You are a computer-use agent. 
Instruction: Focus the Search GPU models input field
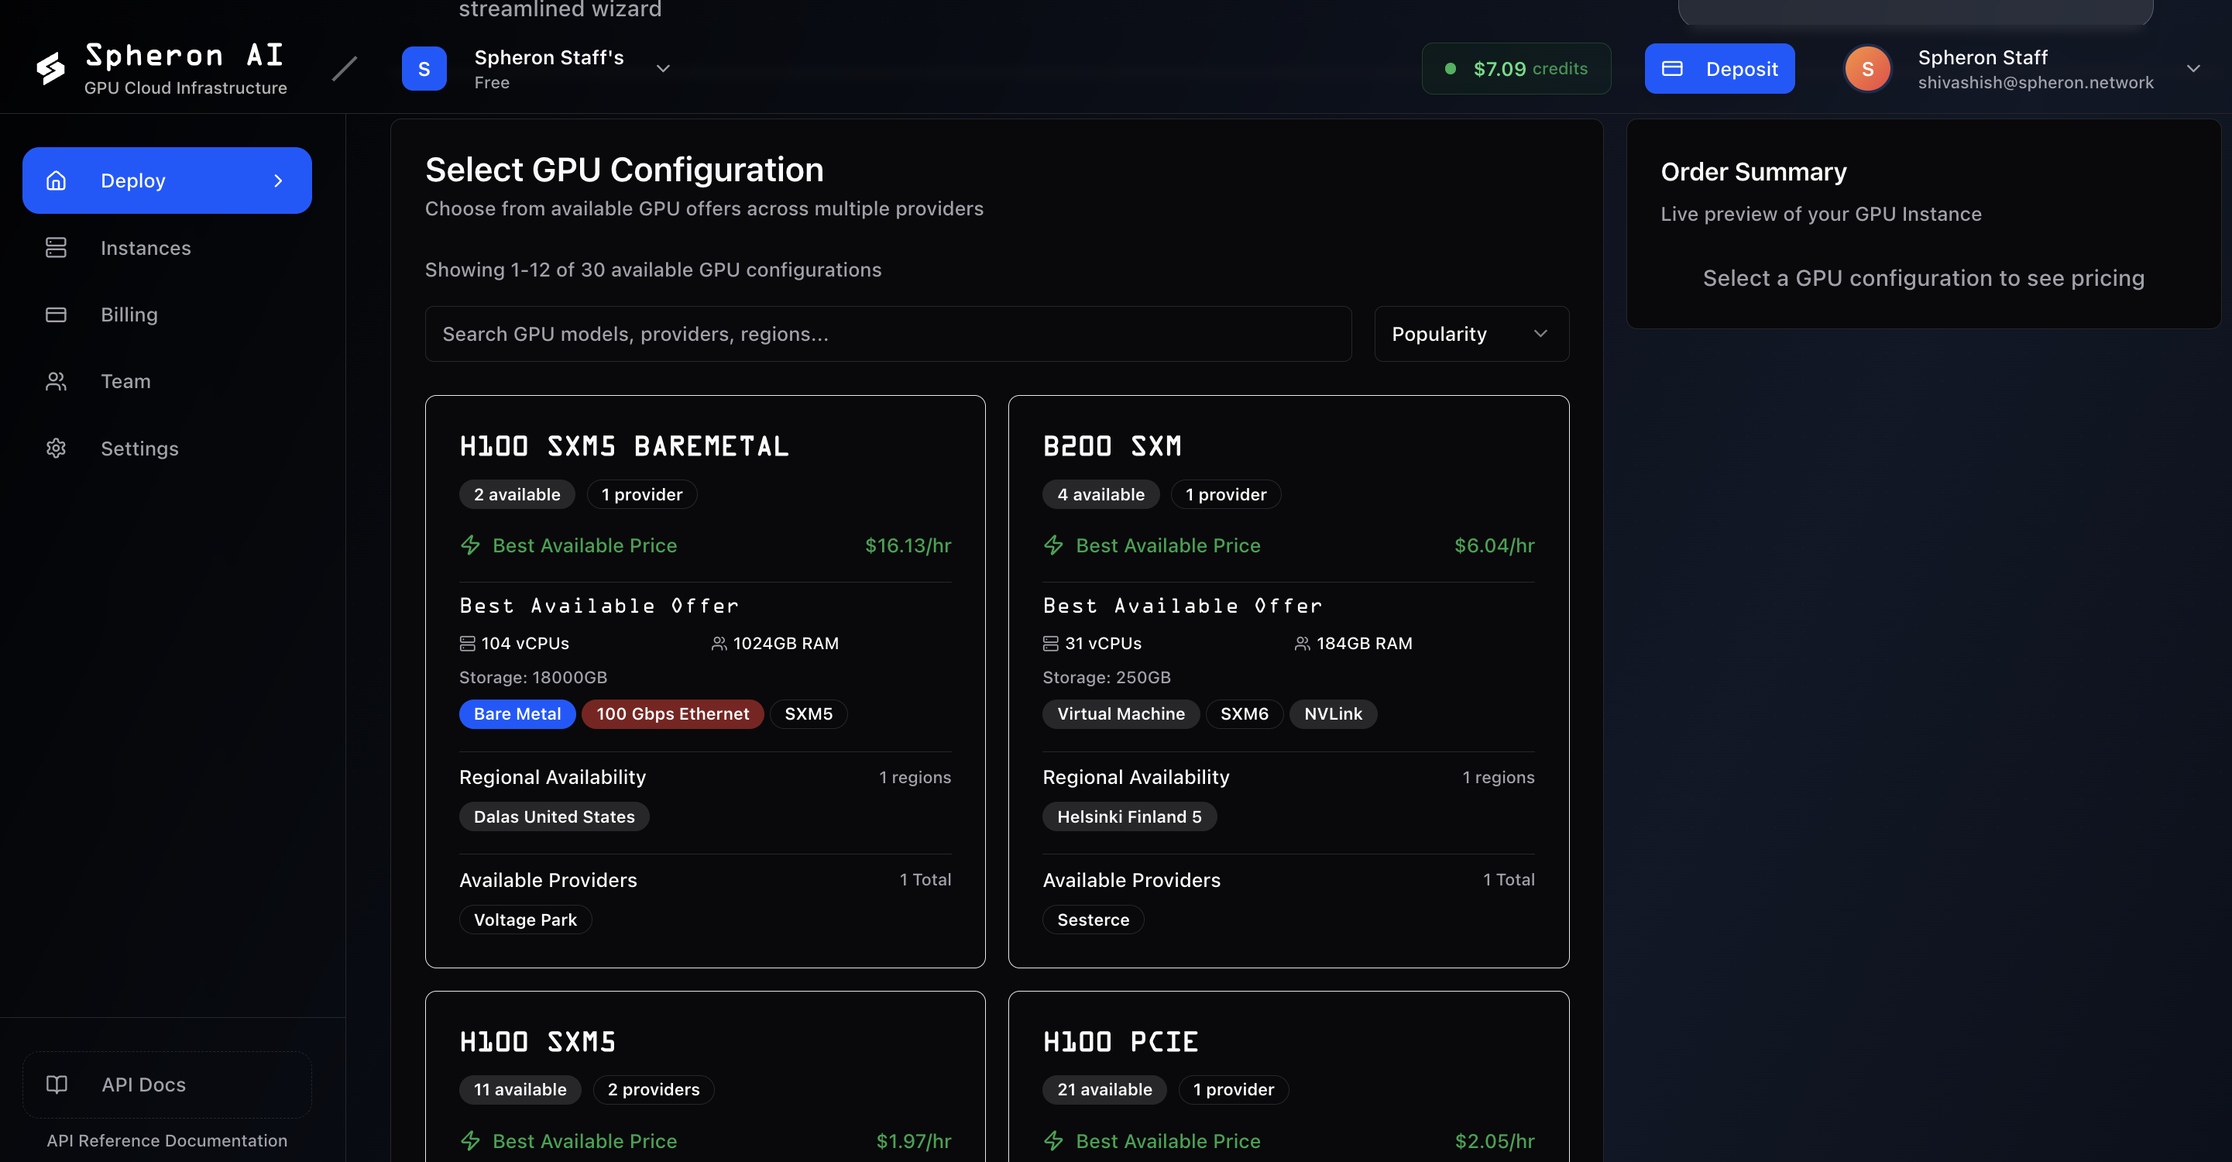pos(888,334)
